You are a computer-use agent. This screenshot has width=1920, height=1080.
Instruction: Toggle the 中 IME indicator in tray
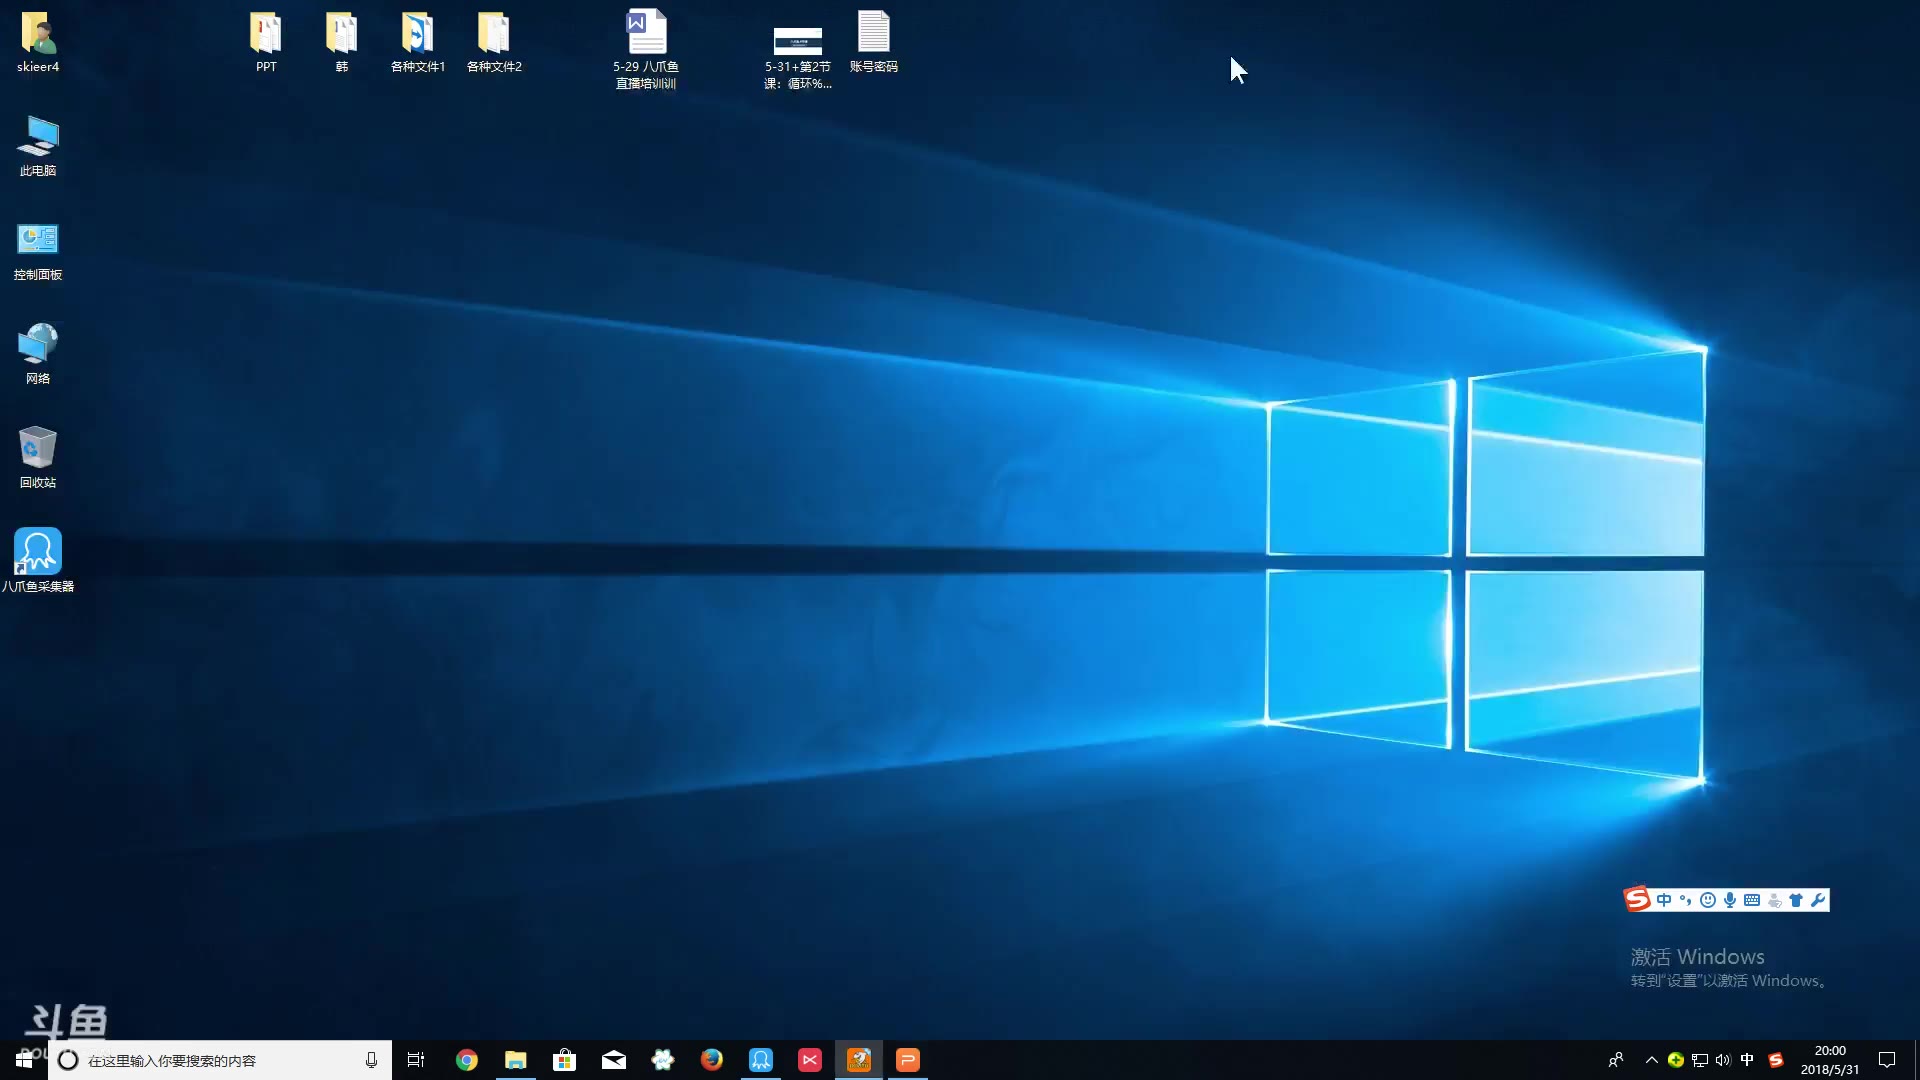pyautogui.click(x=1747, y=1060)
